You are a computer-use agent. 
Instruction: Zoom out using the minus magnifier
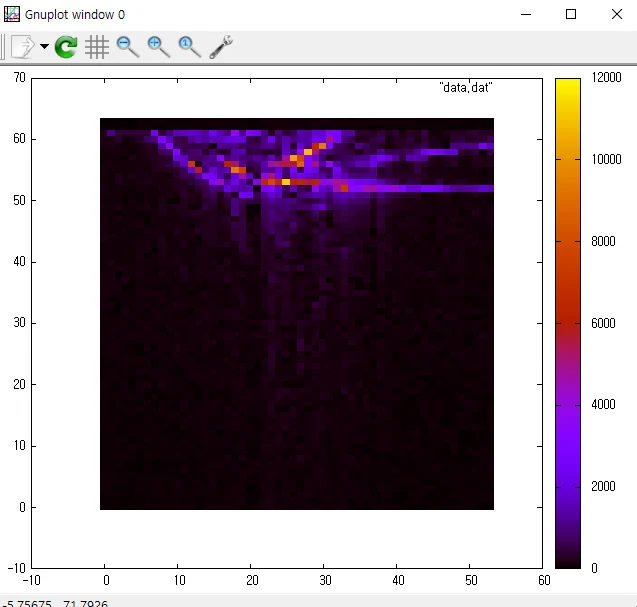[128, 47]
